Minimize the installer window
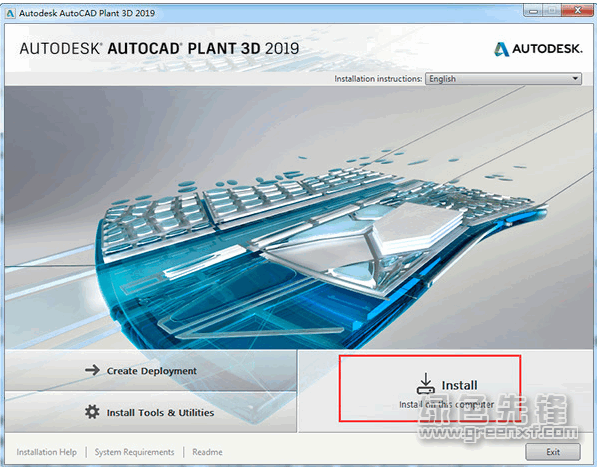The width and height of the screenshot is (597, 467). [x=533, y=11]
